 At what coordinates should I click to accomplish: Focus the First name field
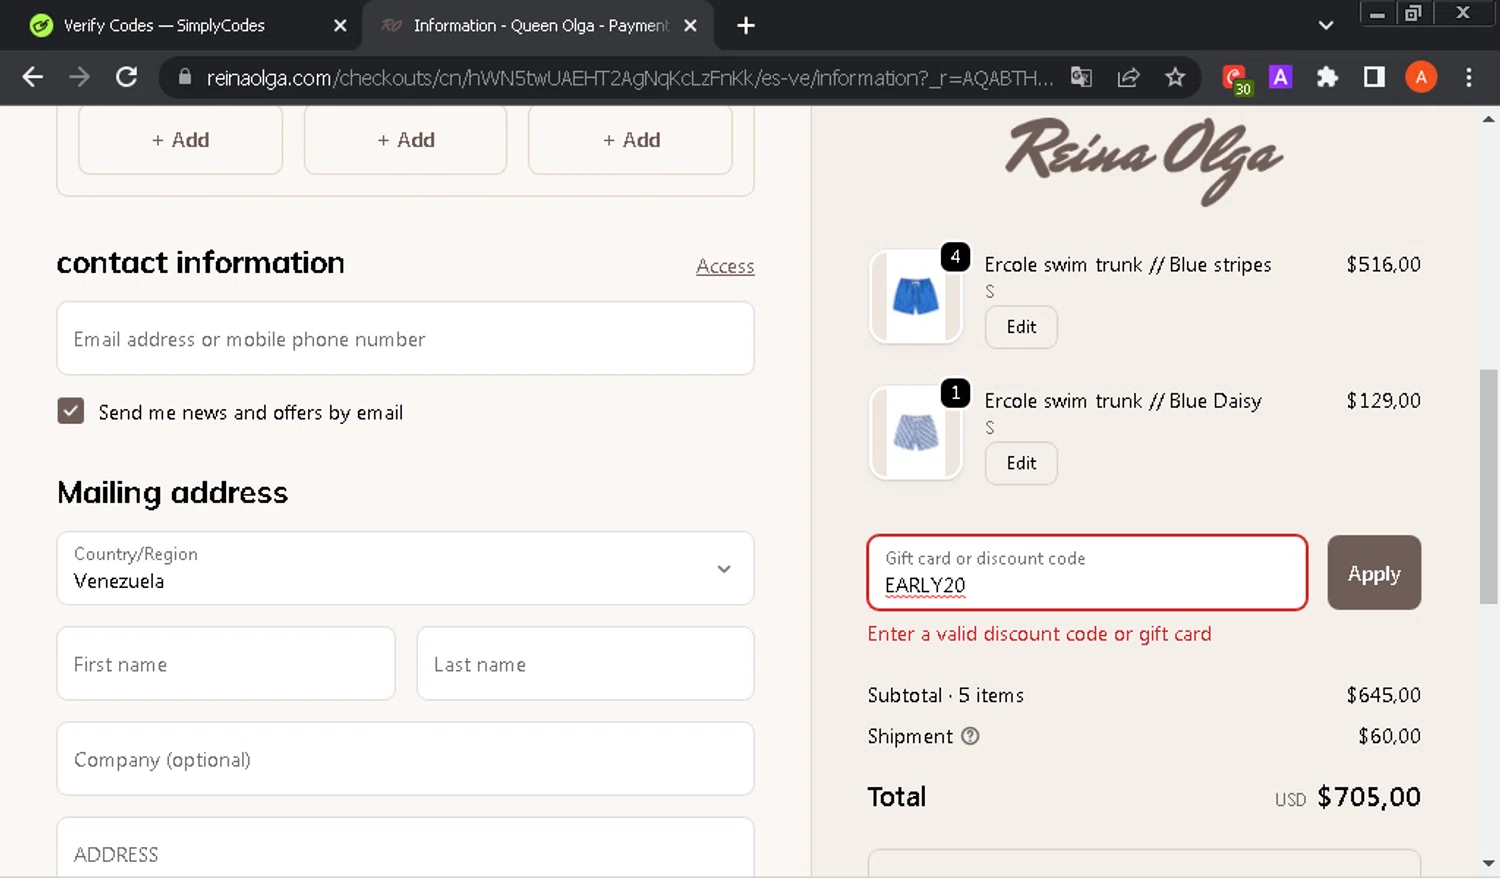coord(226,664)
